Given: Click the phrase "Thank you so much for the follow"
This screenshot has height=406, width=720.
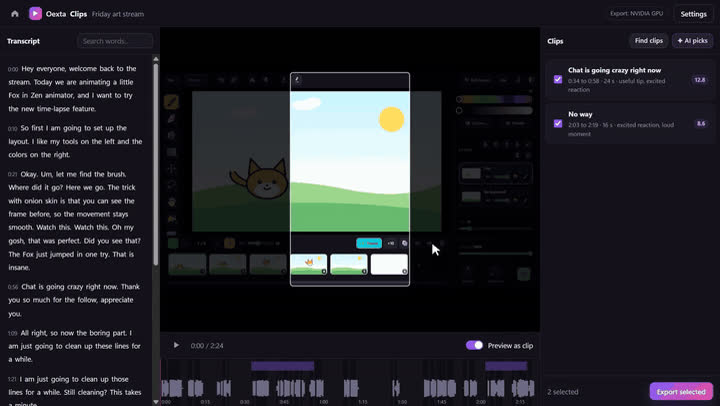Looking at the screenshot, I should (x=64, y=293).
